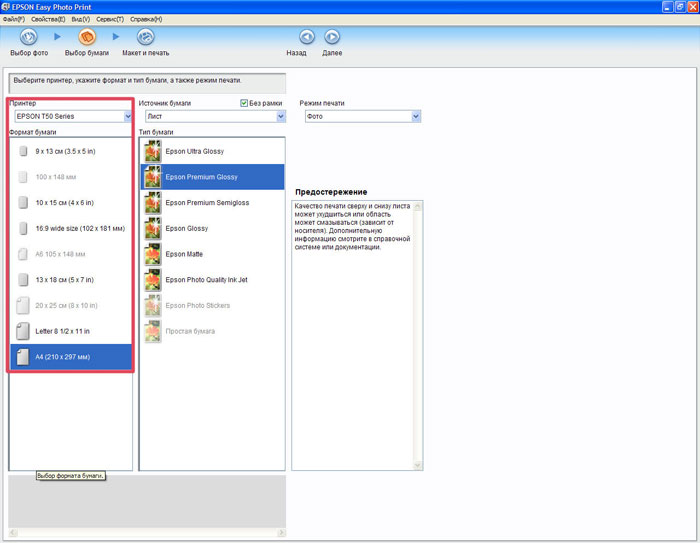Open the Вид(V) menu

tap(81, 19)
